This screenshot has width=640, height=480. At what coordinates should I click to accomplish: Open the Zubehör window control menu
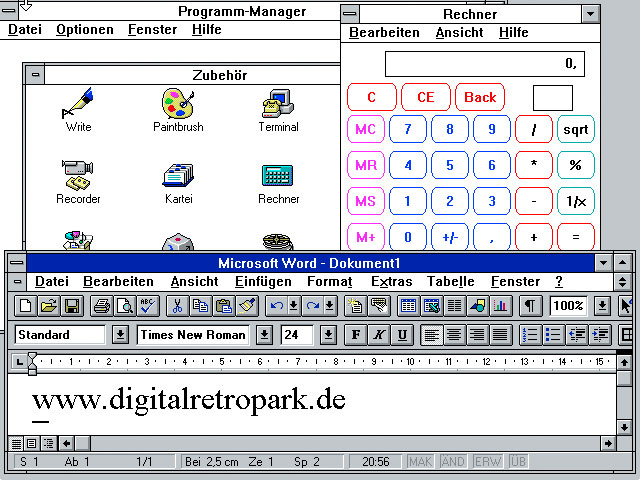(x=35, y=75)
